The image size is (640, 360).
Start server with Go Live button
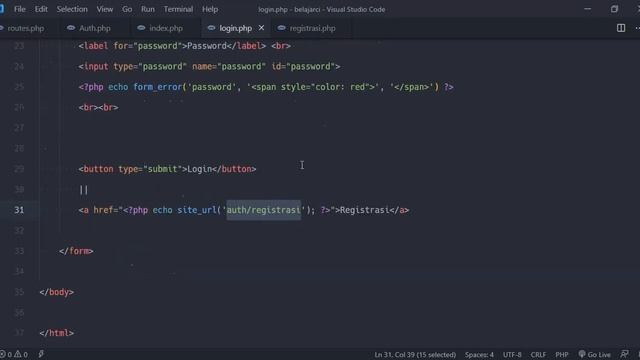pos(595,354)
